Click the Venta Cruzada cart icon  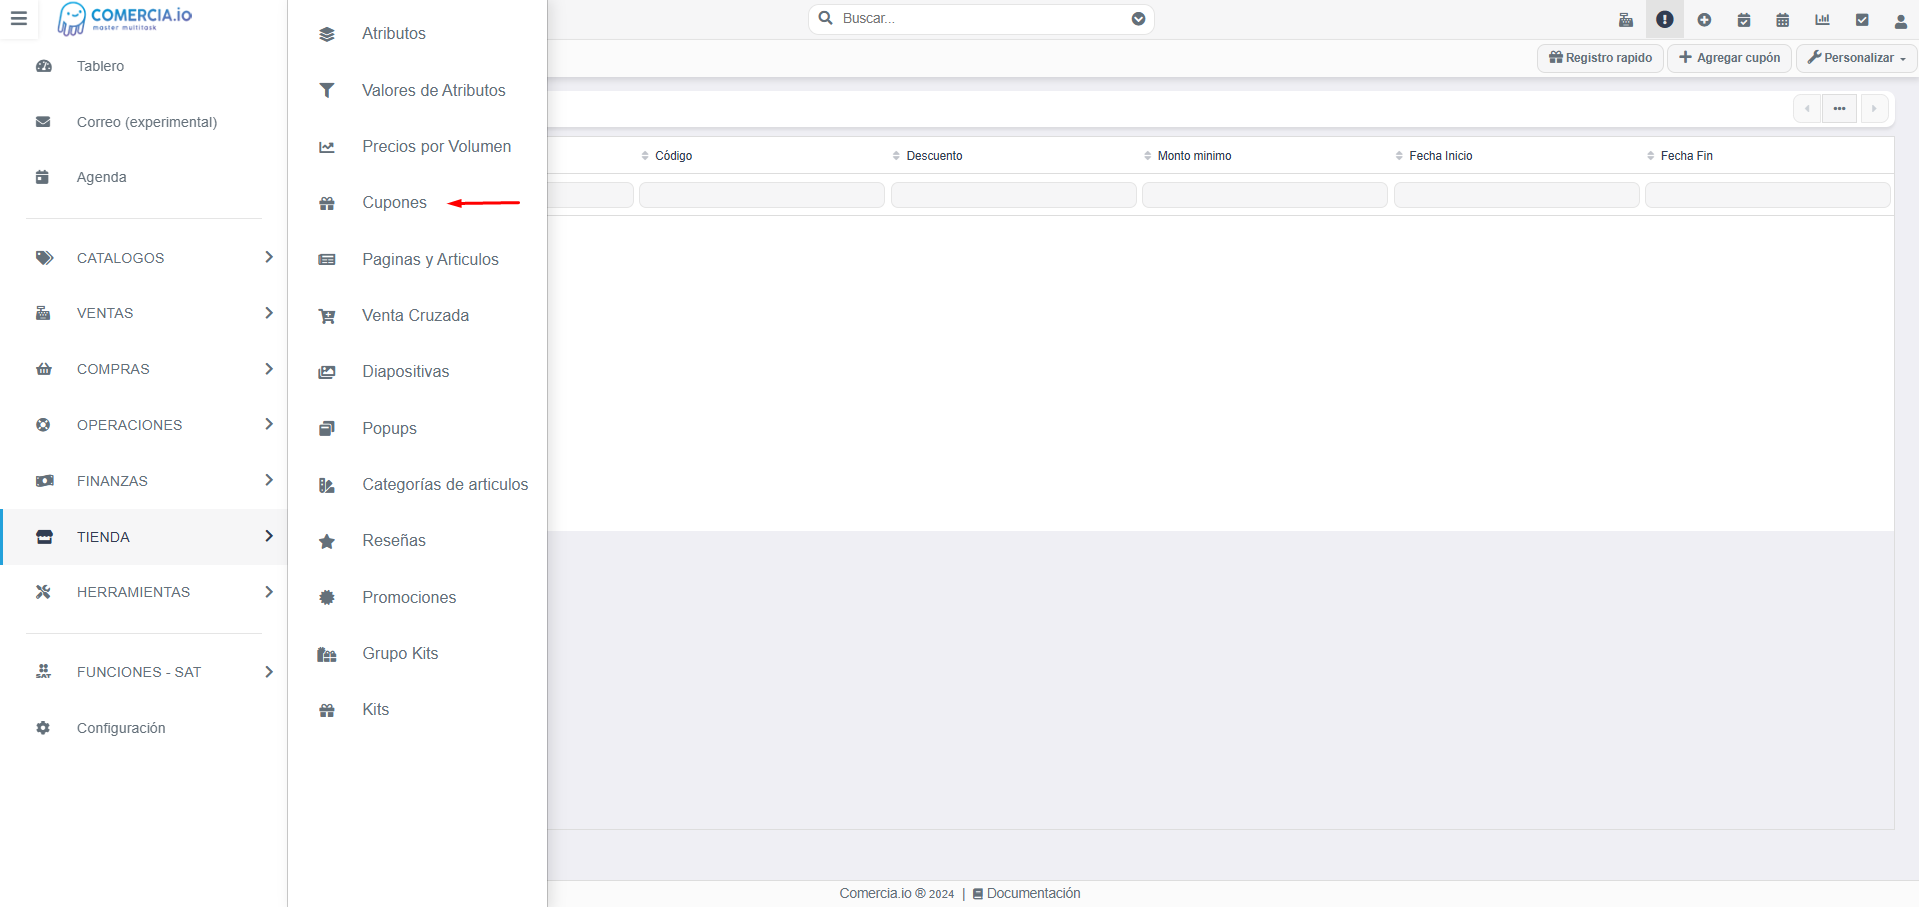(x=327, y=316)
